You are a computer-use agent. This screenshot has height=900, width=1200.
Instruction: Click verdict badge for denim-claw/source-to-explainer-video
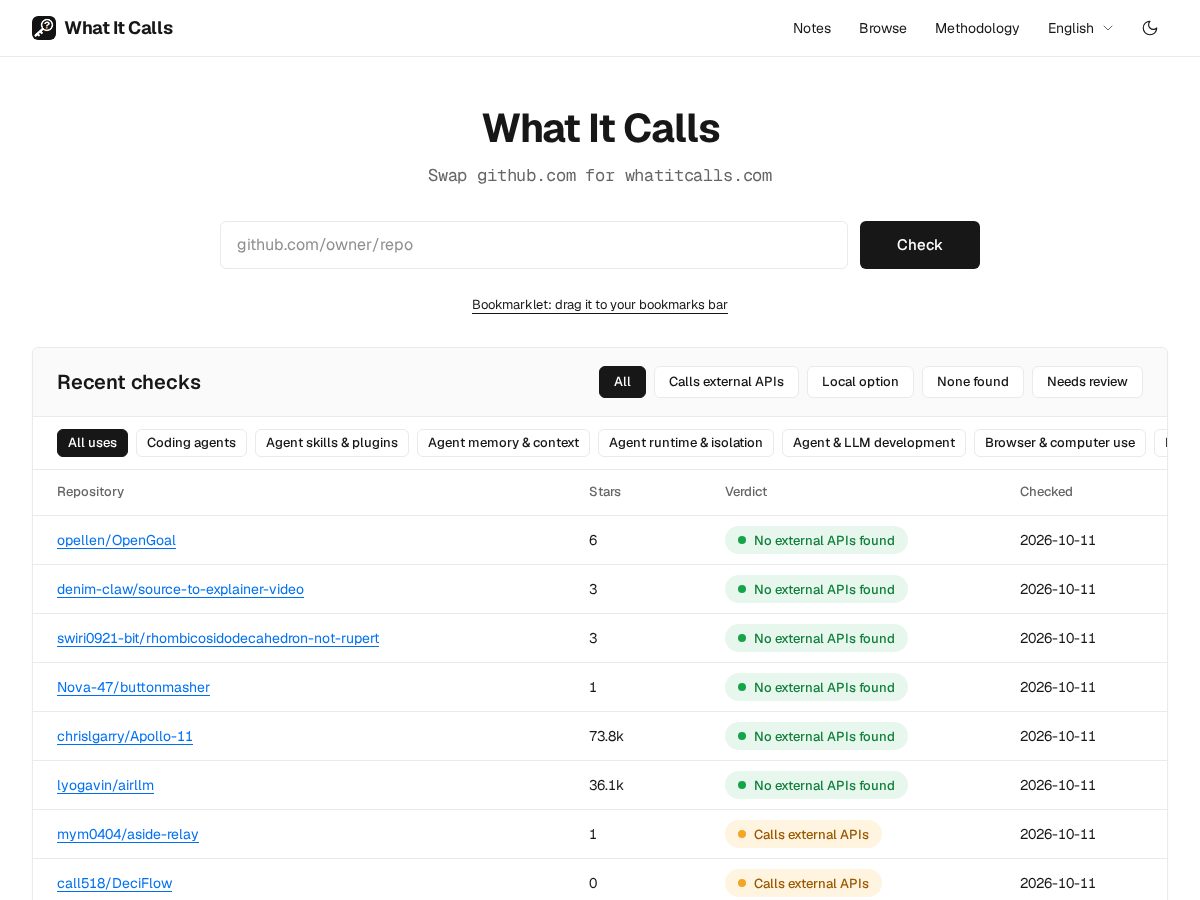click(x=816, y=589)
